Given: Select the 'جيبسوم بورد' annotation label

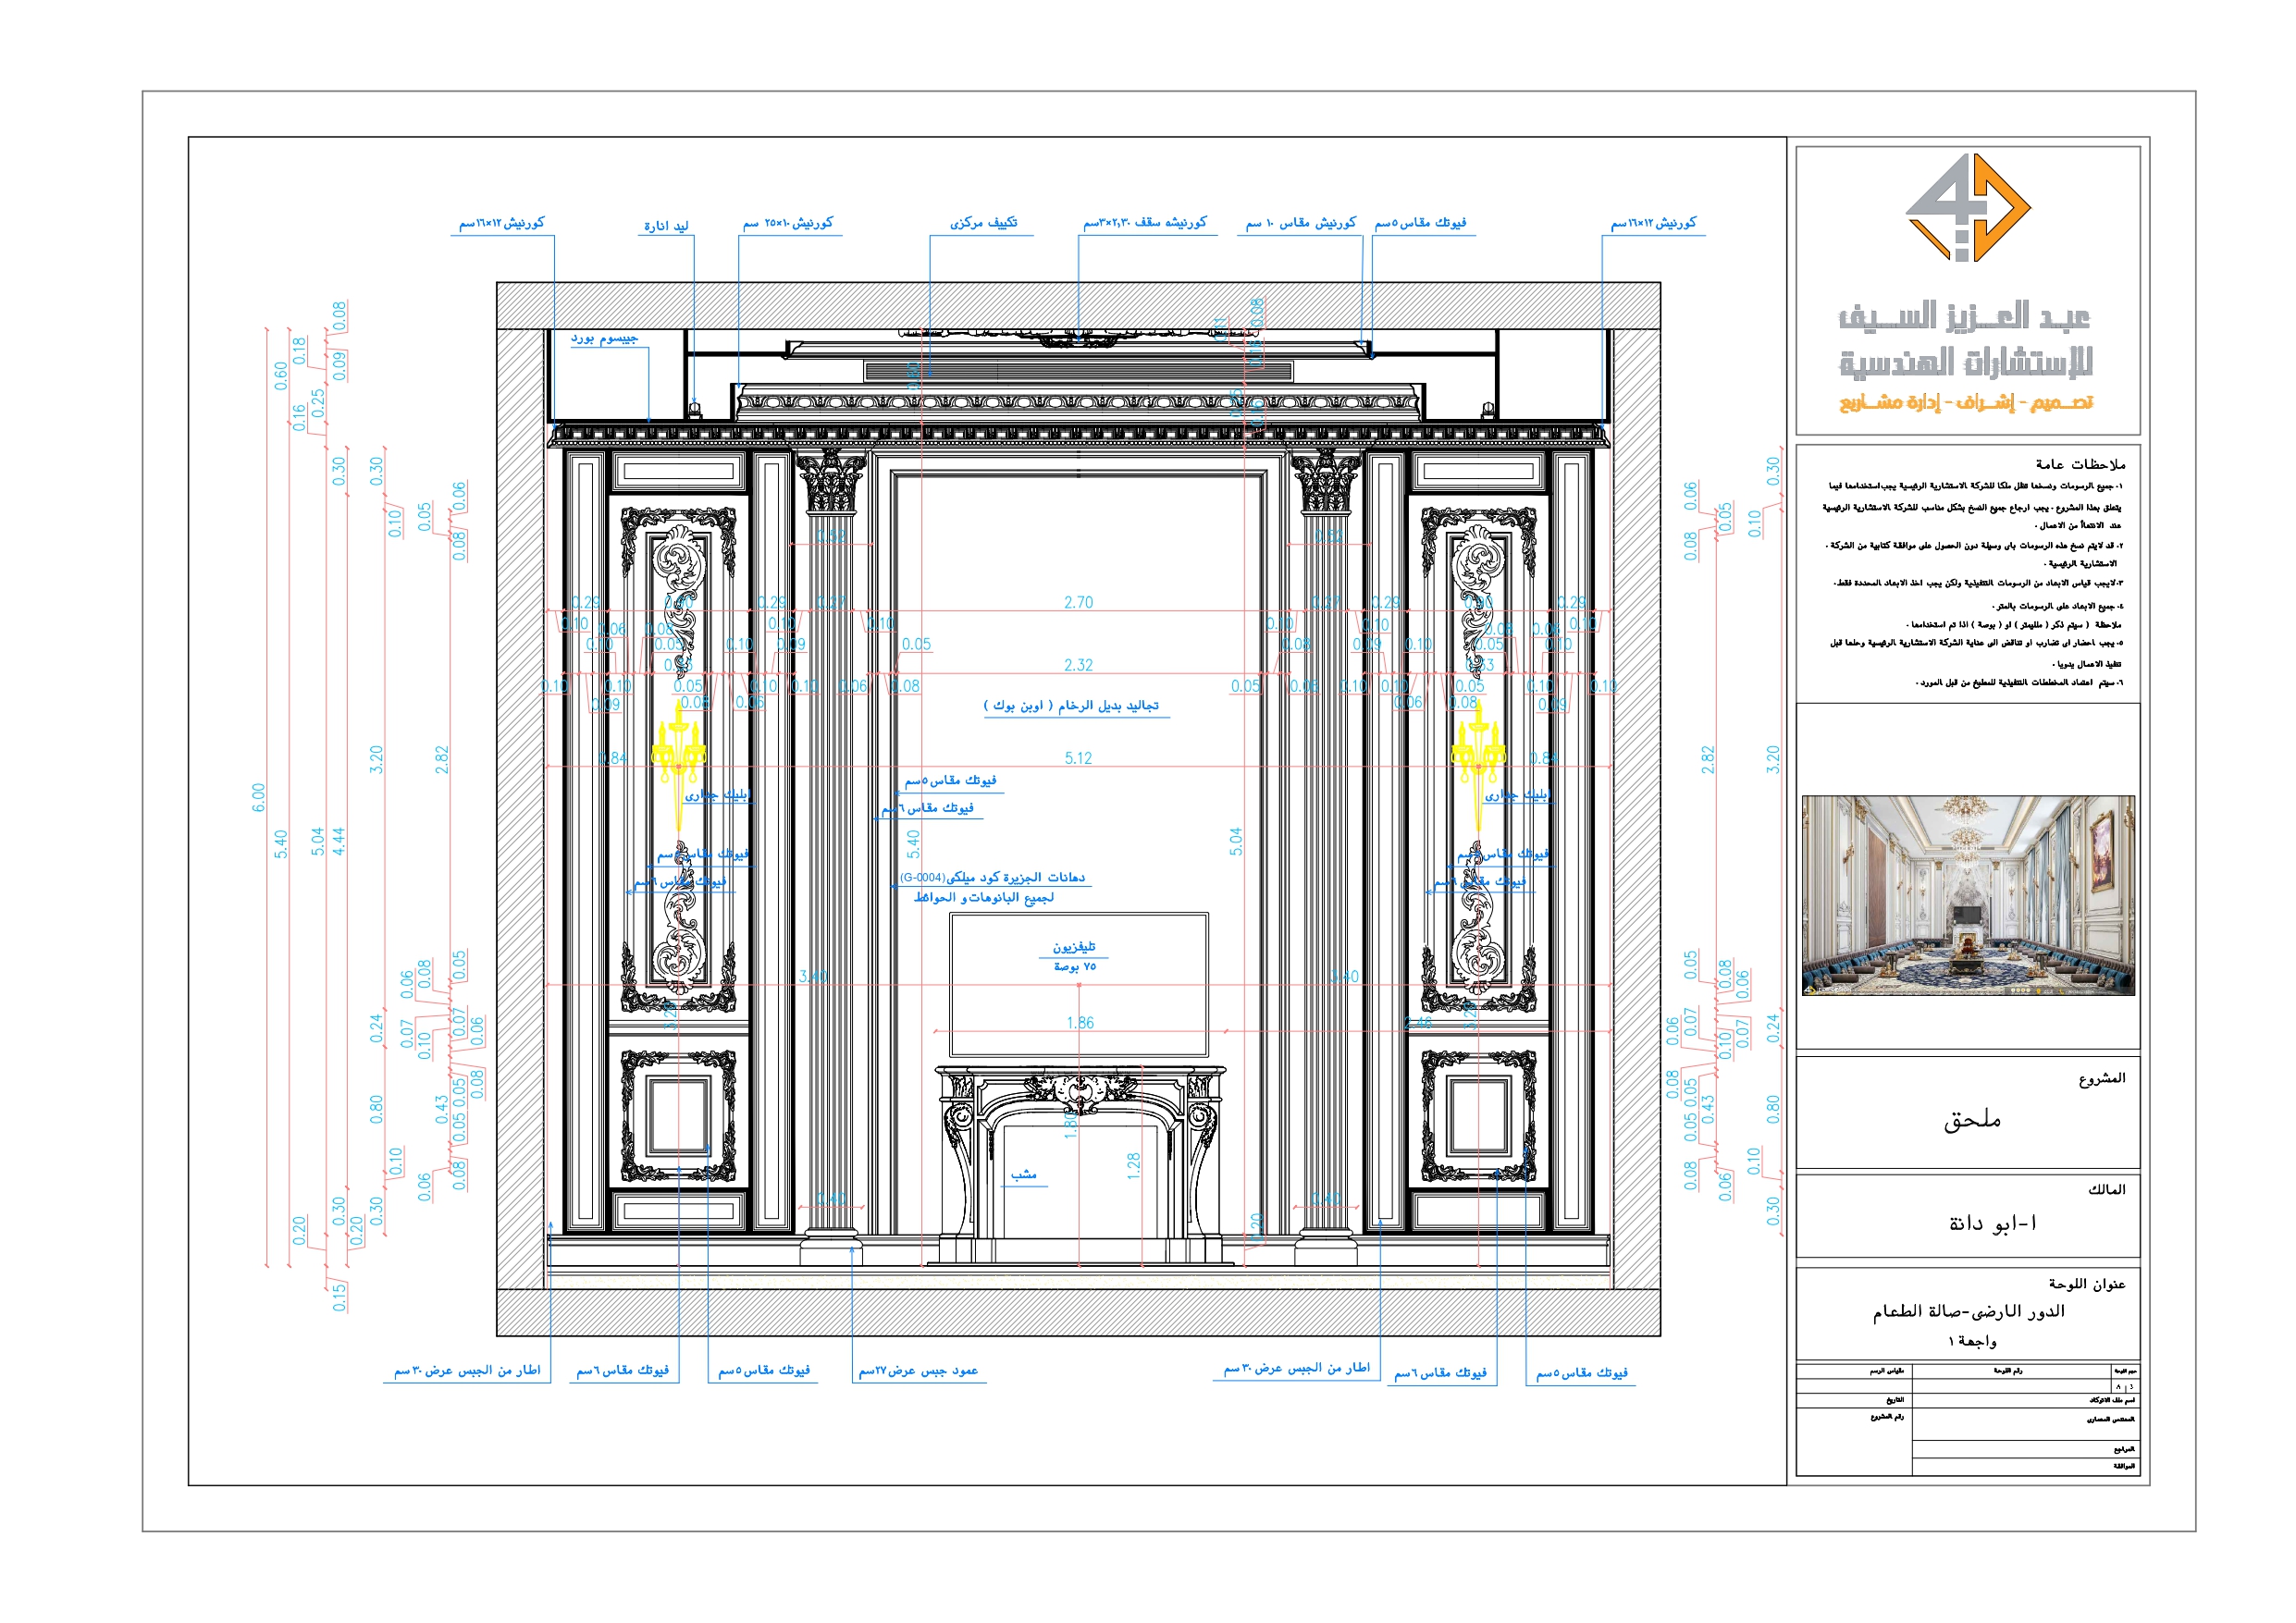Looking at the screenshot, I should 604,338.
